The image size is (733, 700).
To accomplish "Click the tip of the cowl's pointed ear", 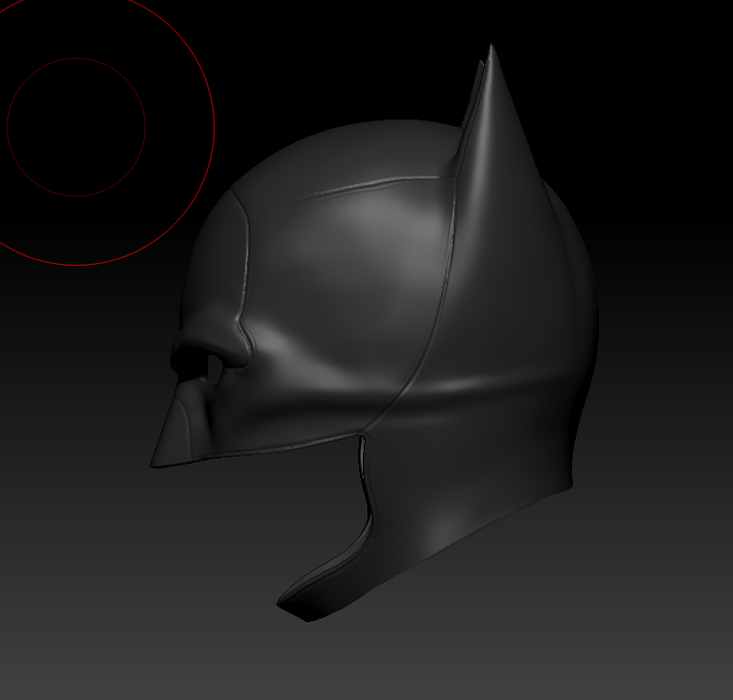I will point(491,50).
